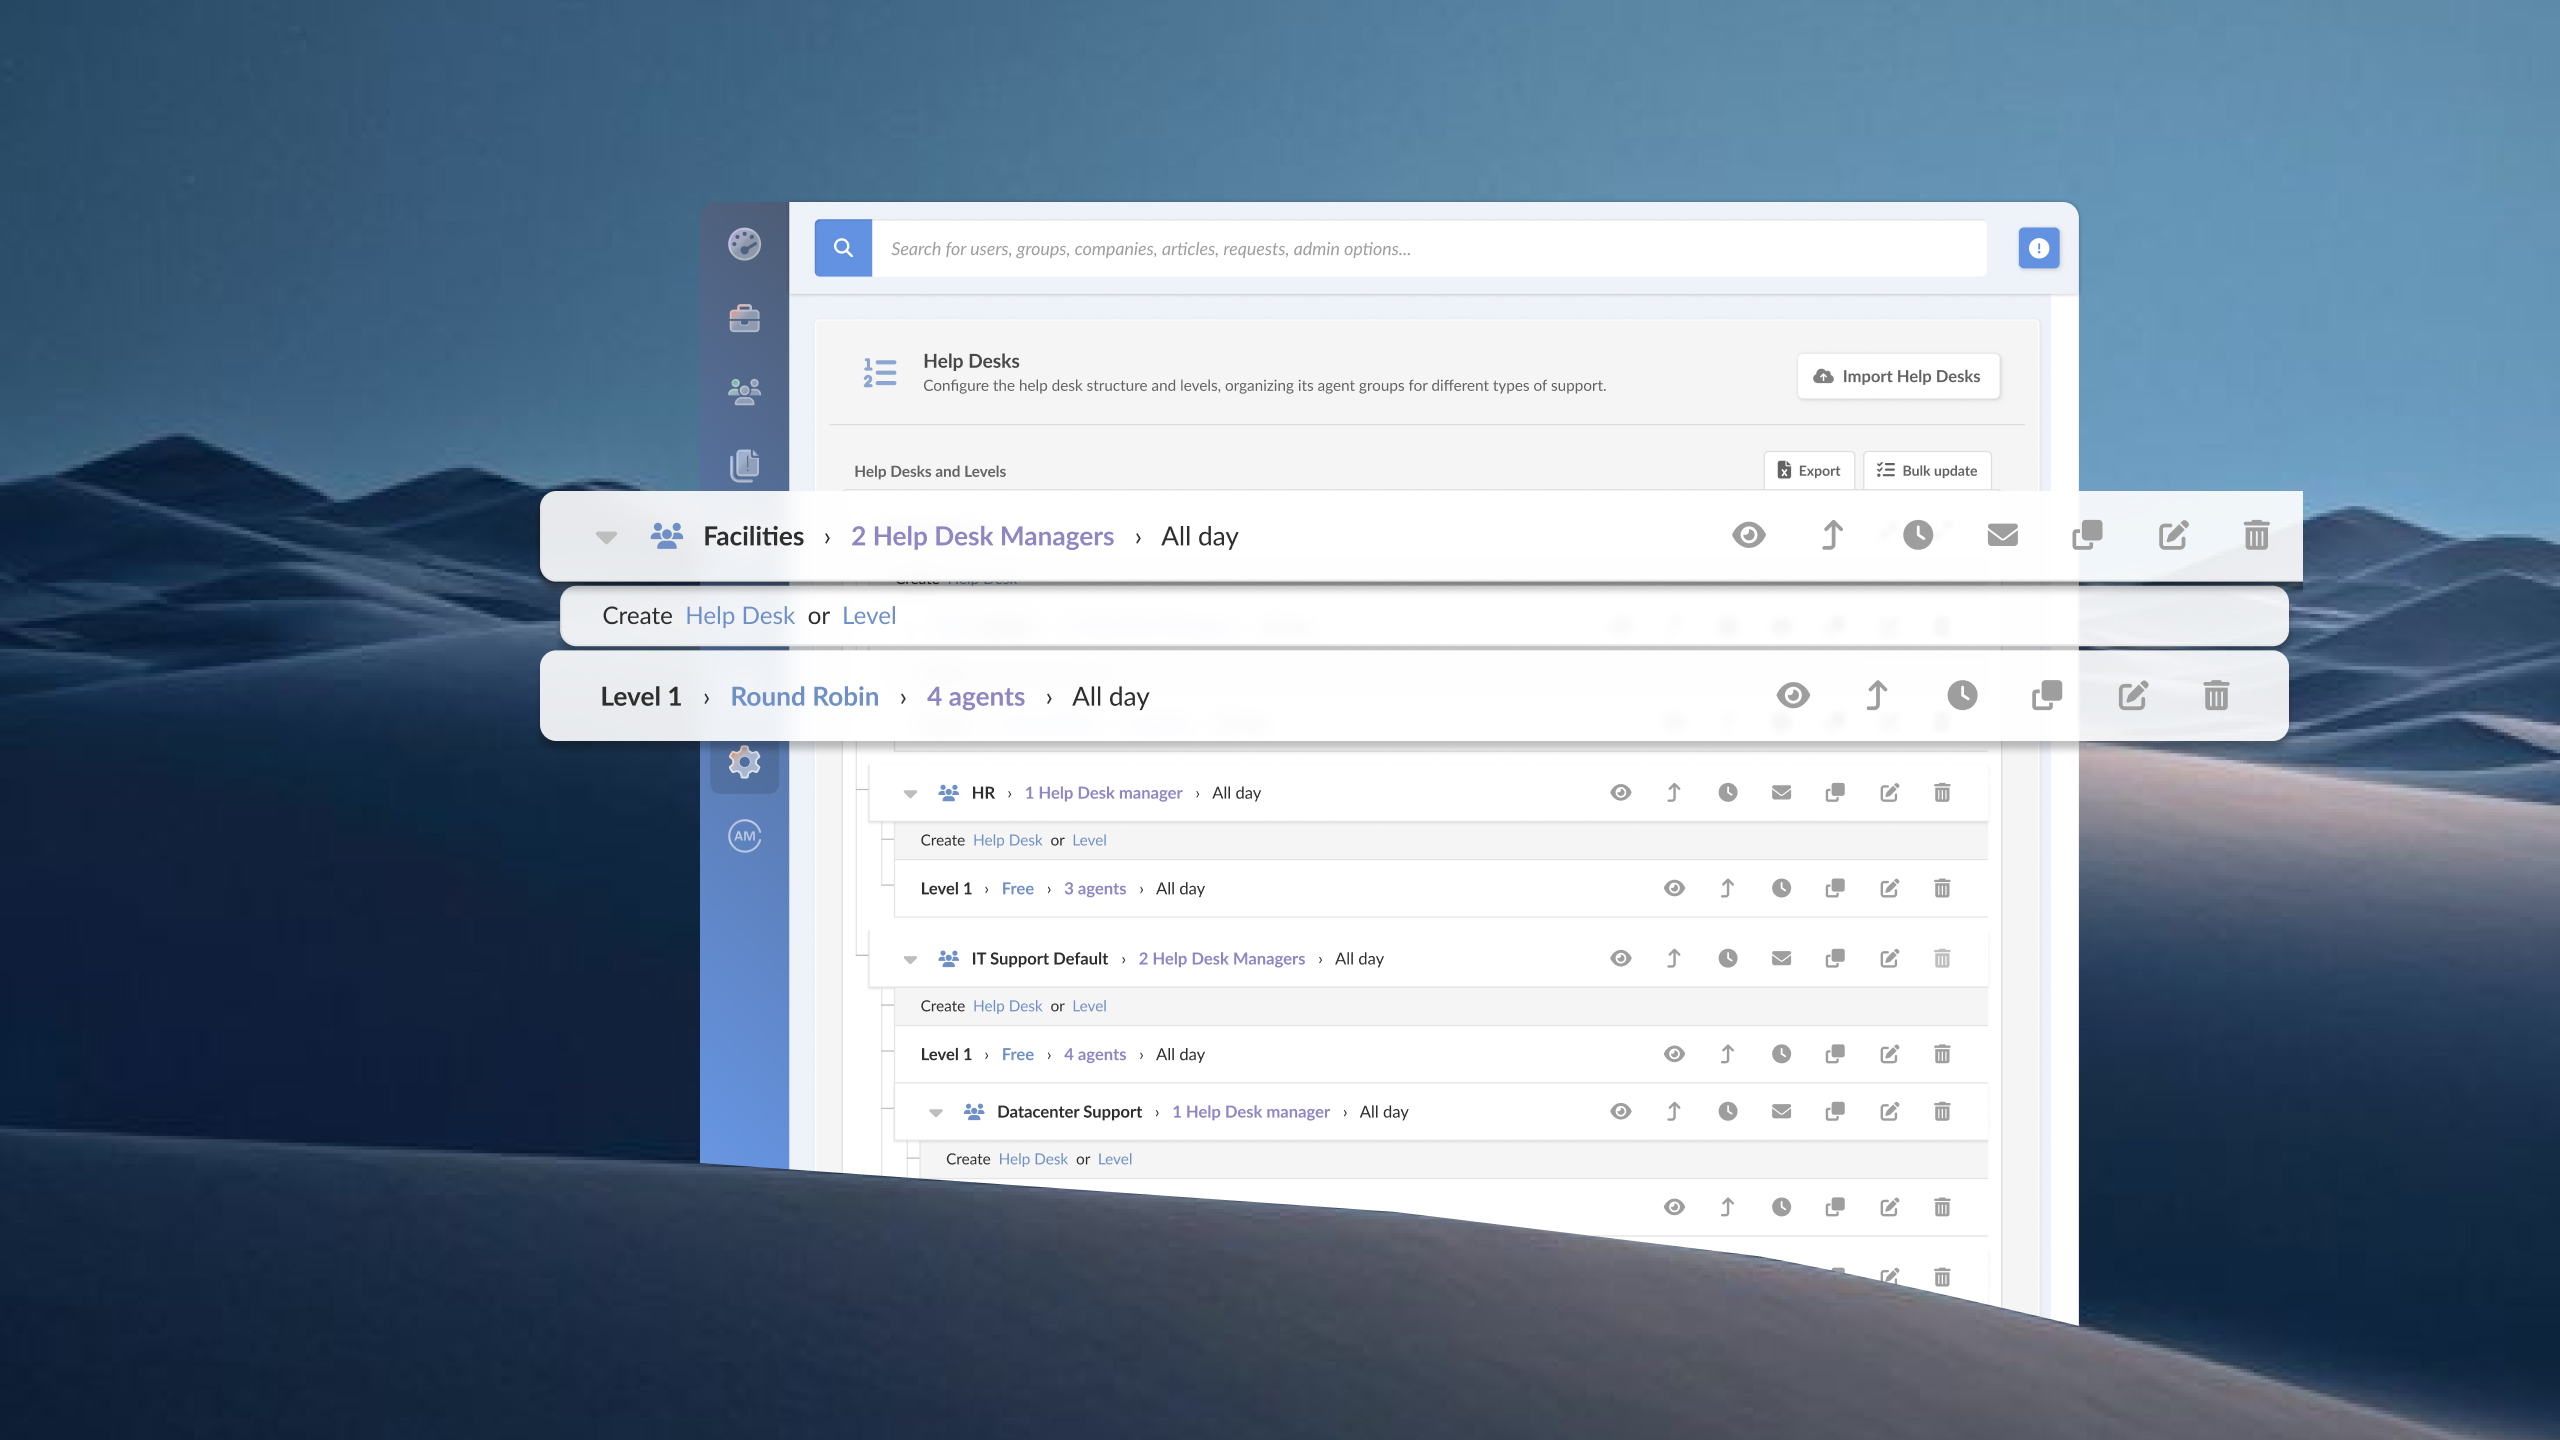Open HR's 1 Help Desk manager link
The height and width of the screenshot is (1440, 2560).
point(1103,792)
